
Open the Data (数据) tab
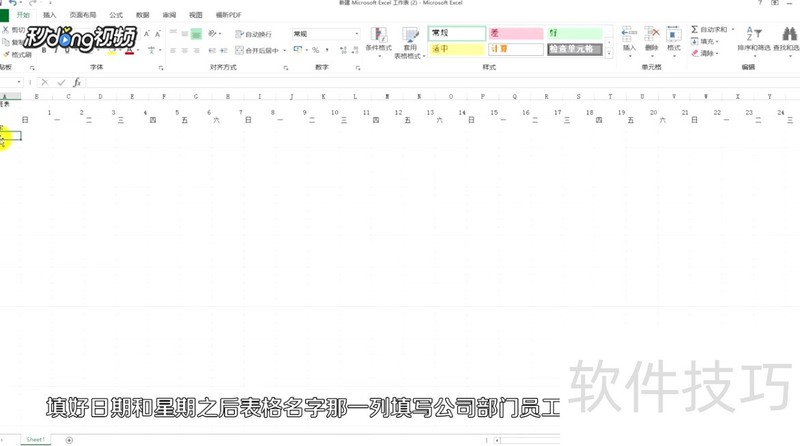142,15
